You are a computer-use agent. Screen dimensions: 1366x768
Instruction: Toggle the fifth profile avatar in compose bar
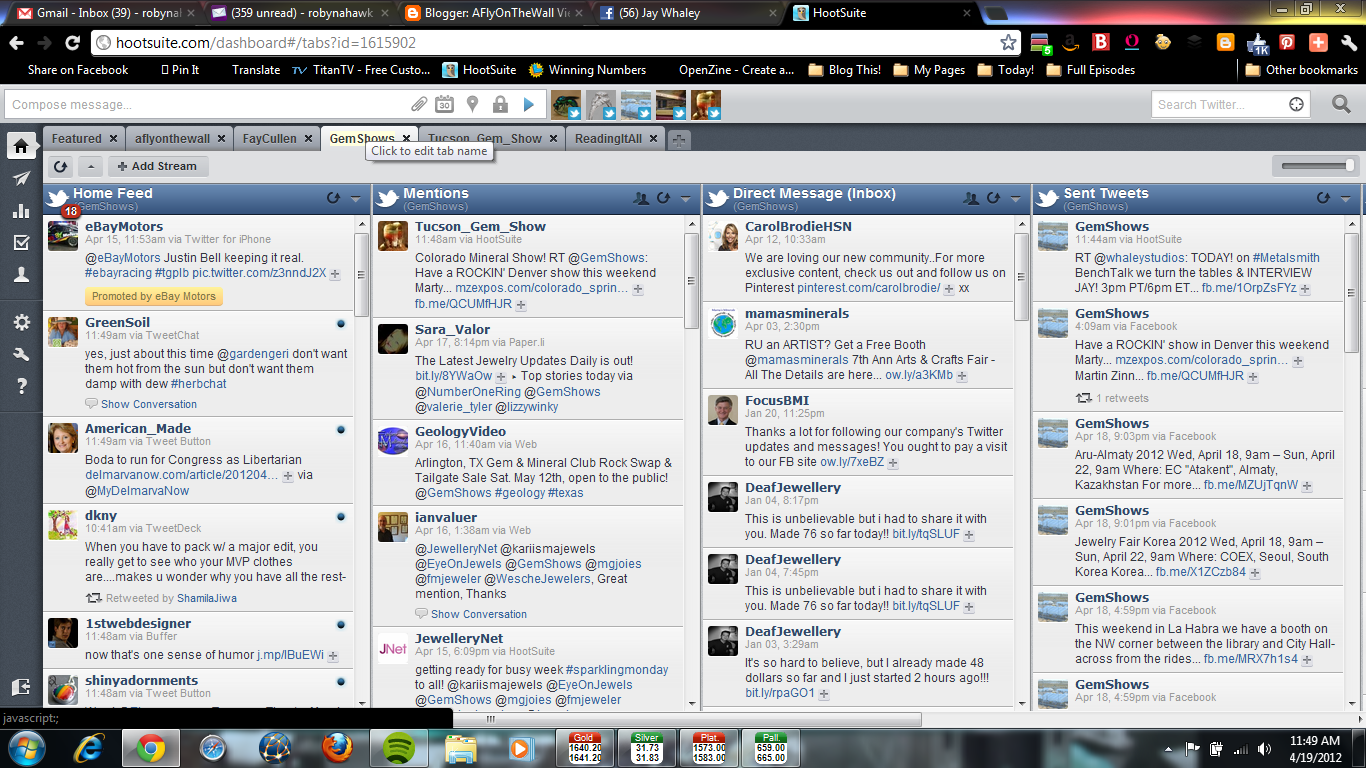pyautogui.click(x=706, y=104)
